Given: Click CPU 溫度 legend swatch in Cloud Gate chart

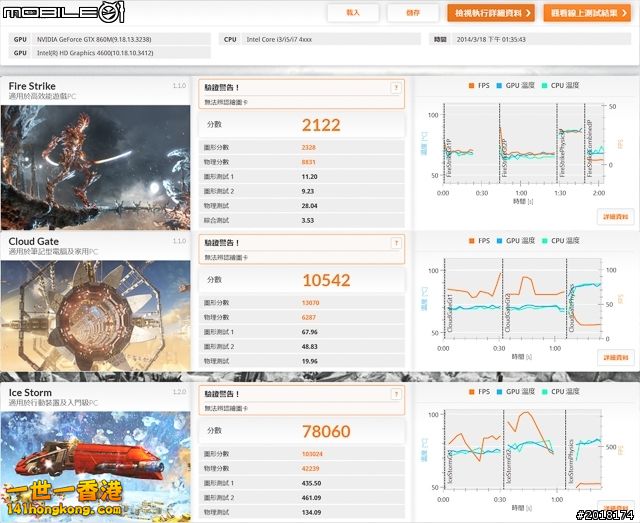Looking at the screenshot, I should (x=544, y=241).
